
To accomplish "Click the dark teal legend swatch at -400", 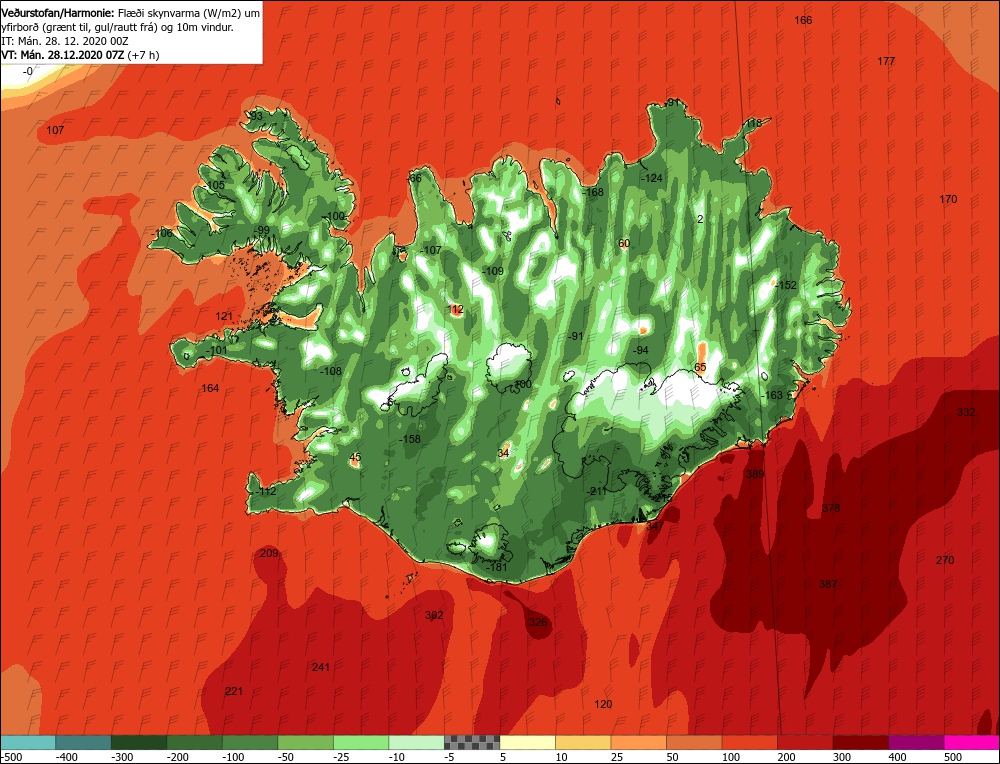I will (x=83, y=742).
